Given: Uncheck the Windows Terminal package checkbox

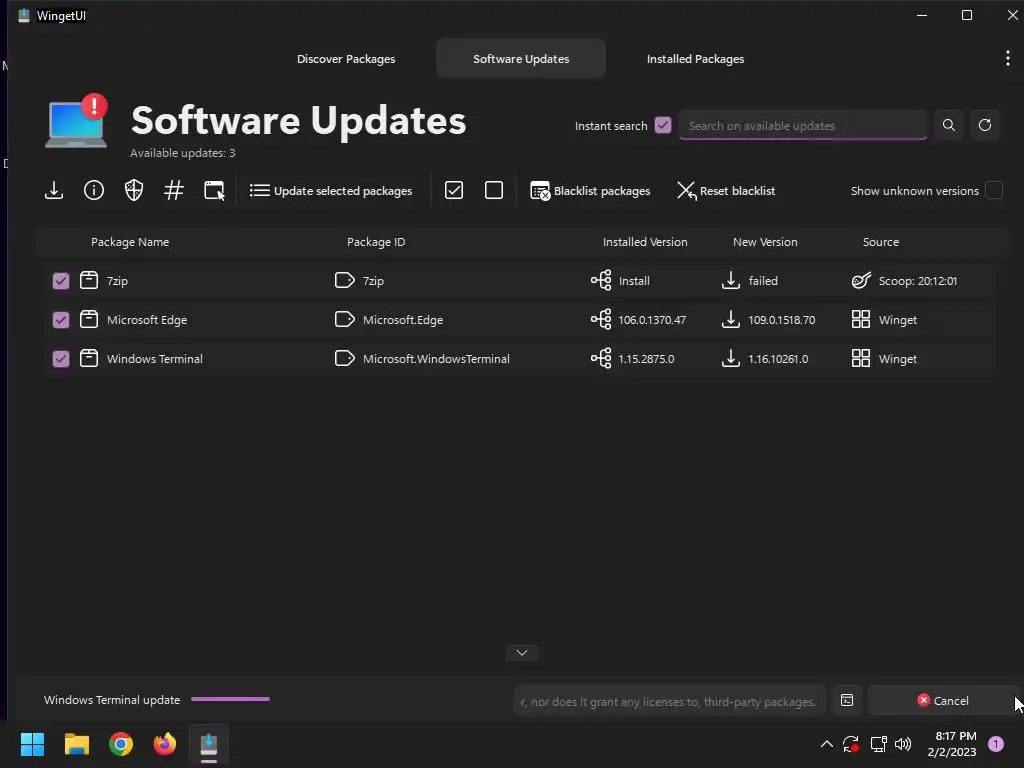Looking at the screenshot, I should tap(61, 359).
